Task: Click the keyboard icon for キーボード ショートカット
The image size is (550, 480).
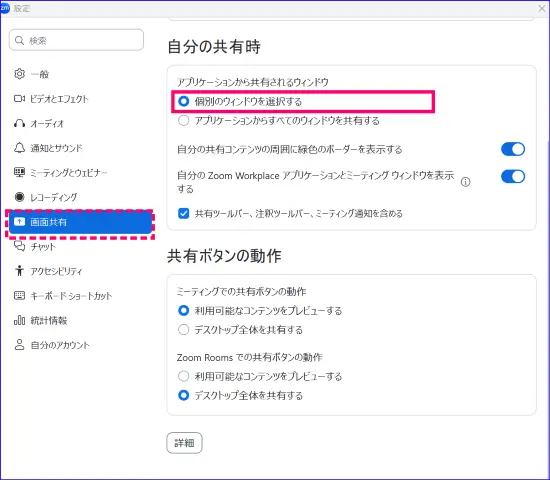Action: pos(19,295)
